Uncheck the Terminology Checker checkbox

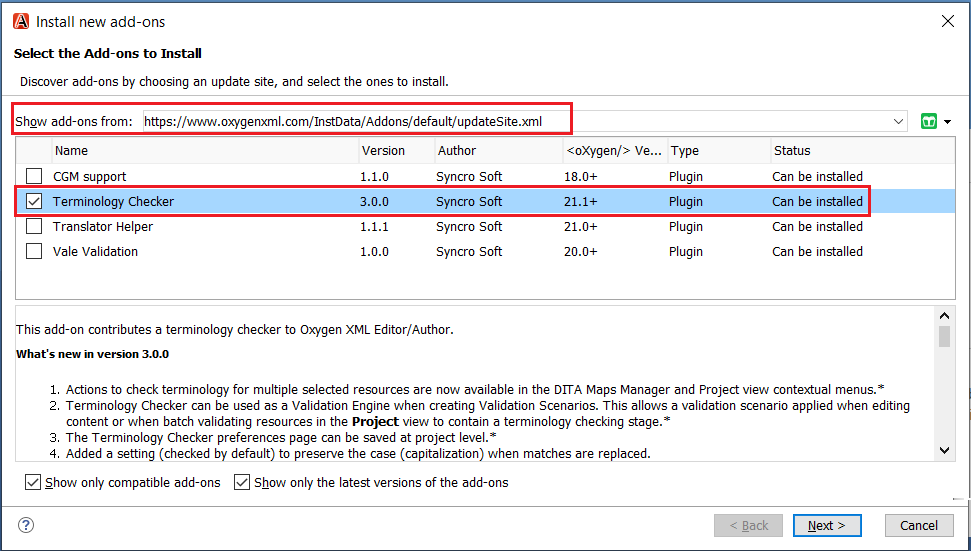[x=34, y=202]
